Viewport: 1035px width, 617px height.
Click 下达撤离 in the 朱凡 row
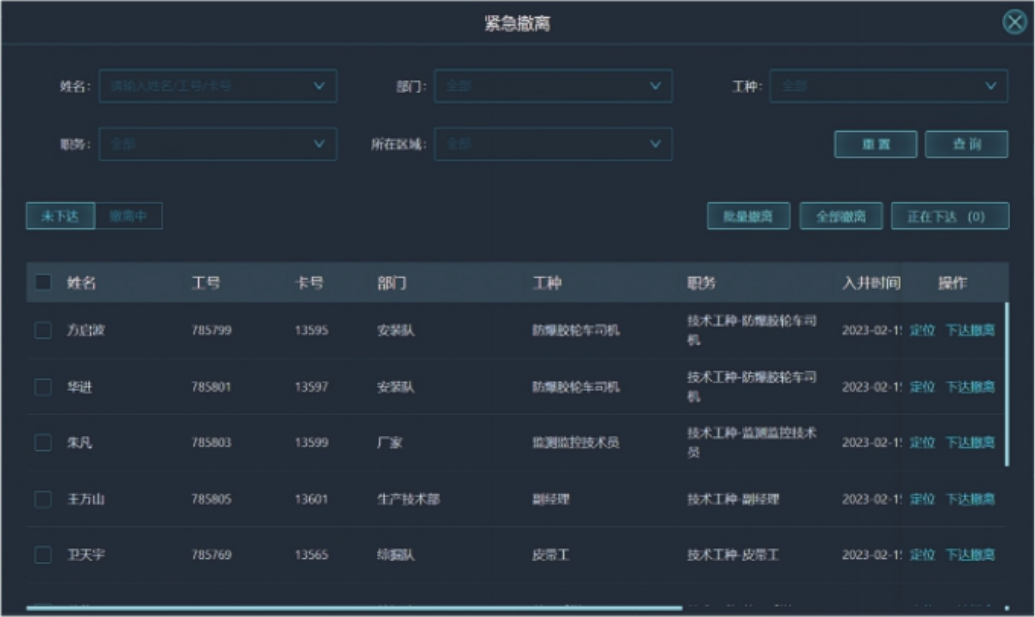(970, 442)
